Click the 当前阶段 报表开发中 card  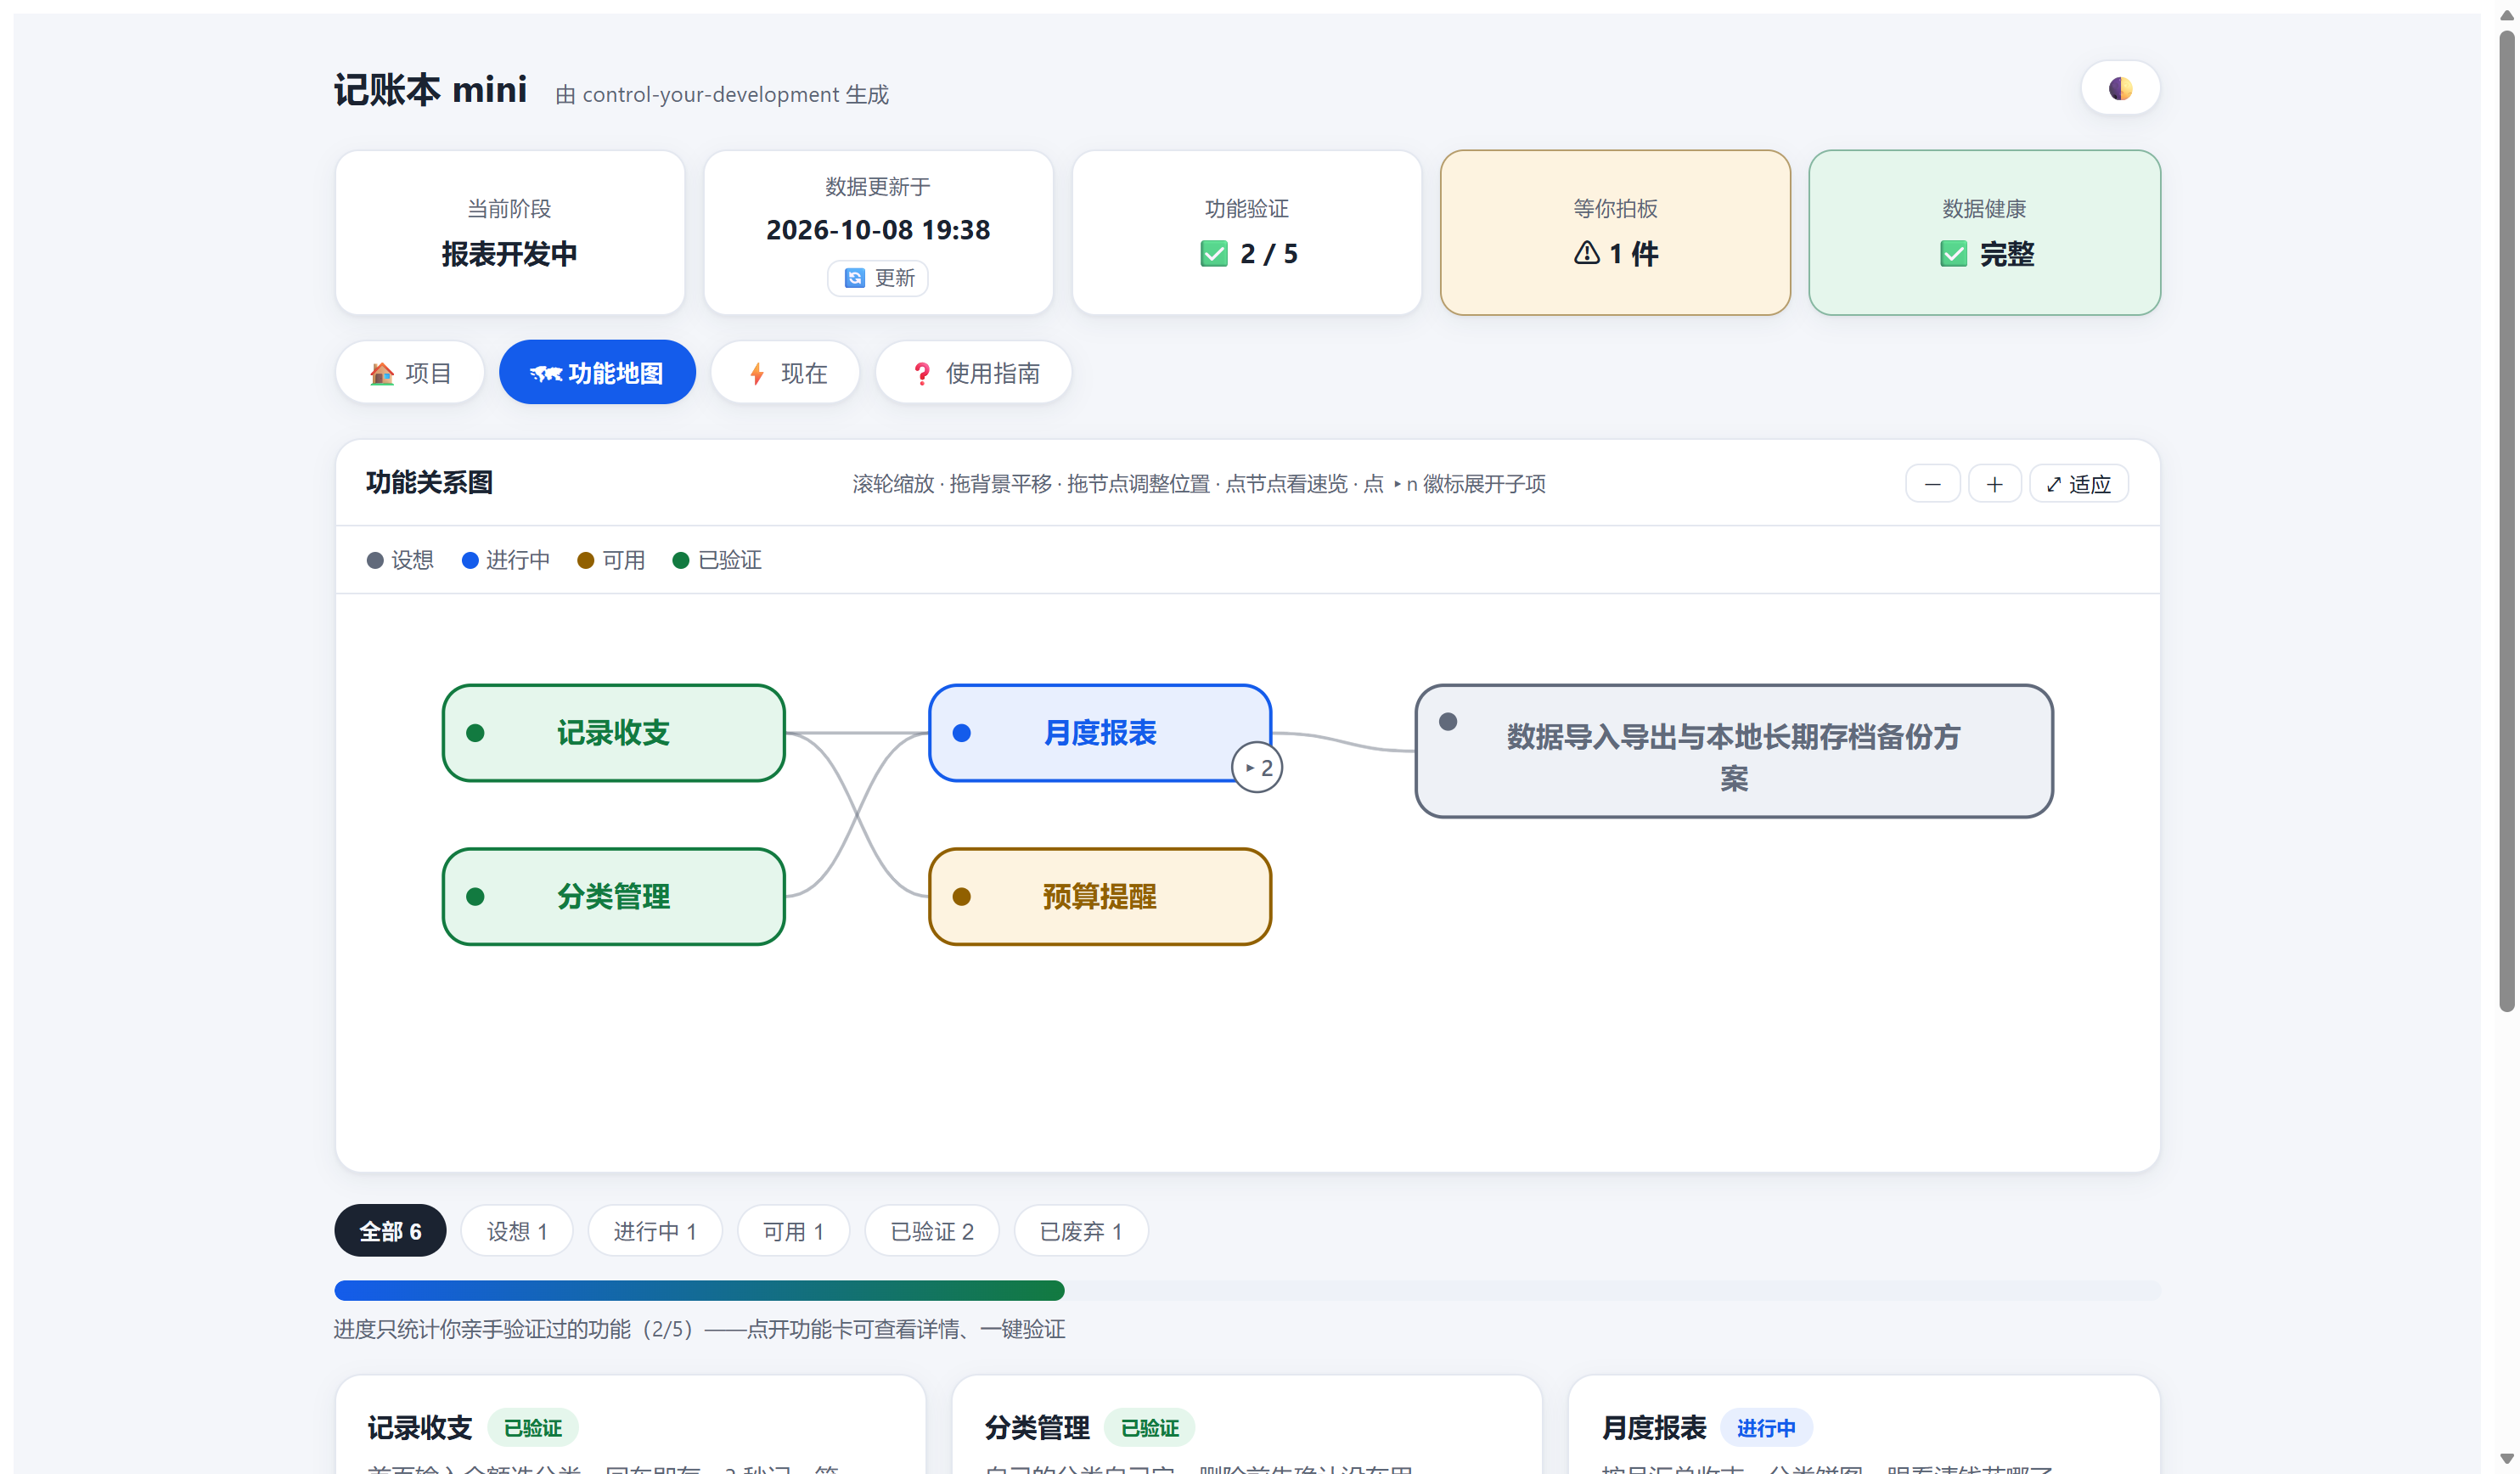pyautogui.click(x=510, y=233)
